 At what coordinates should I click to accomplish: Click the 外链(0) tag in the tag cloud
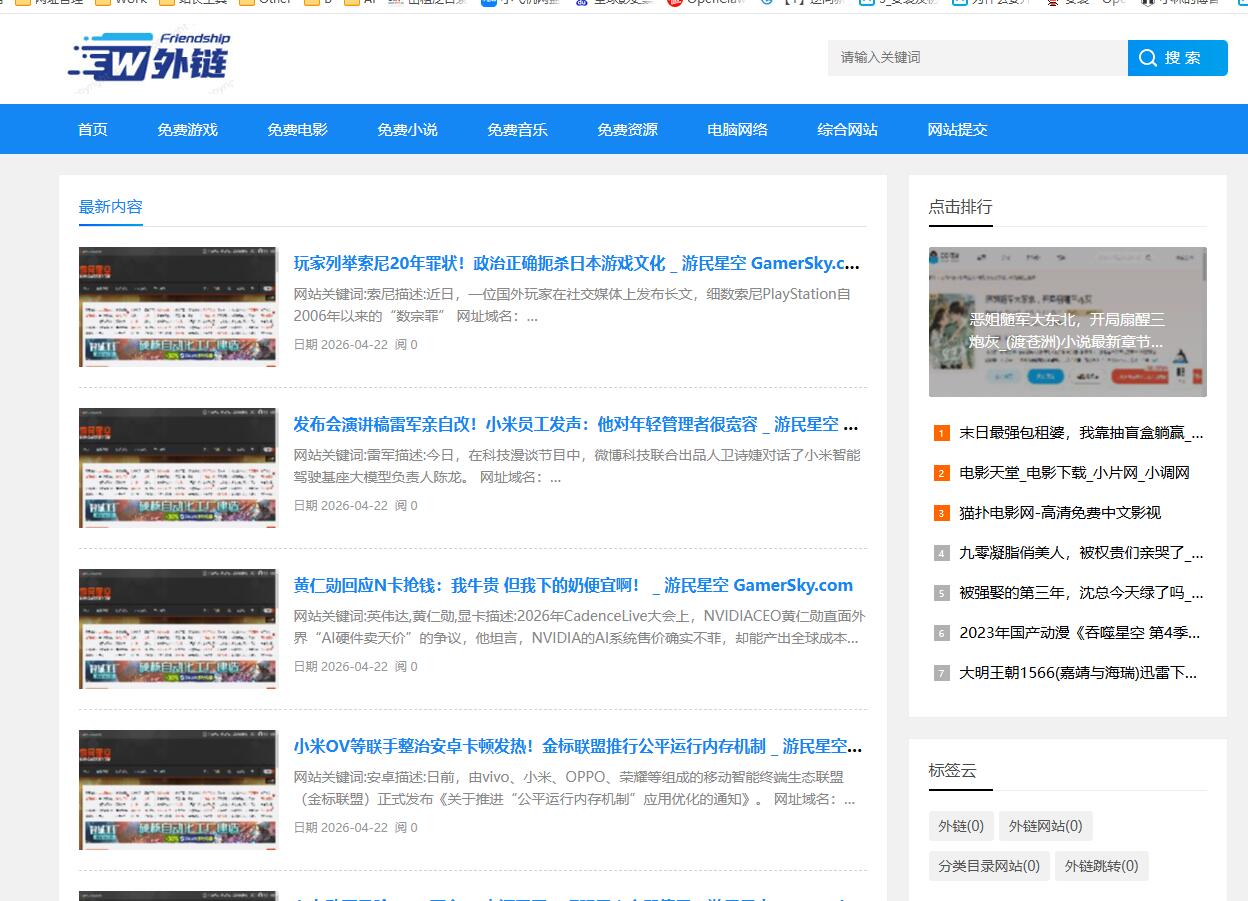pyautogui.click(x=961, y=826)
